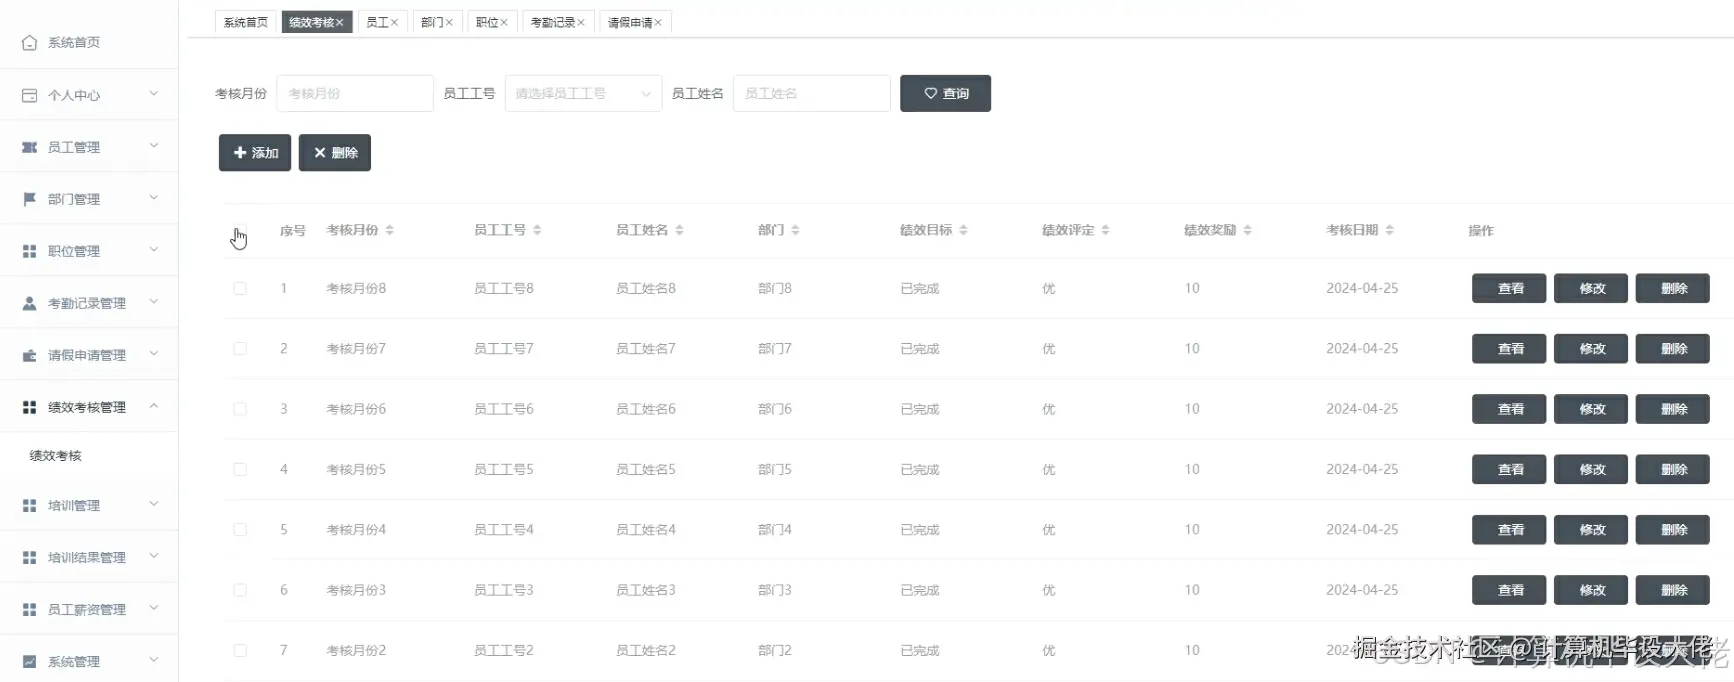Click the 个人中心 card icon in sidebar
Viewport: 1734px width, 682px height.
[x=29, y=95]
